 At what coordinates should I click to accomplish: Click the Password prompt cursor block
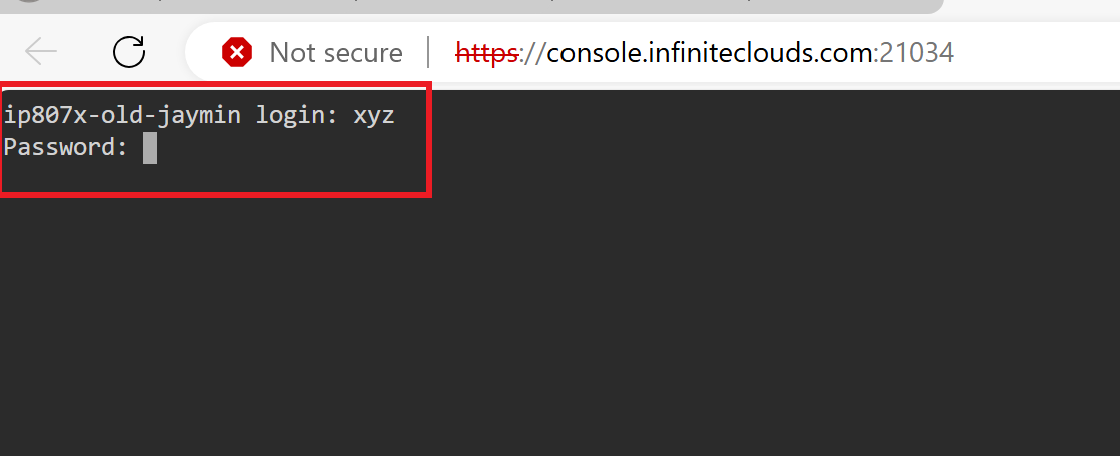tap(150, 148)
